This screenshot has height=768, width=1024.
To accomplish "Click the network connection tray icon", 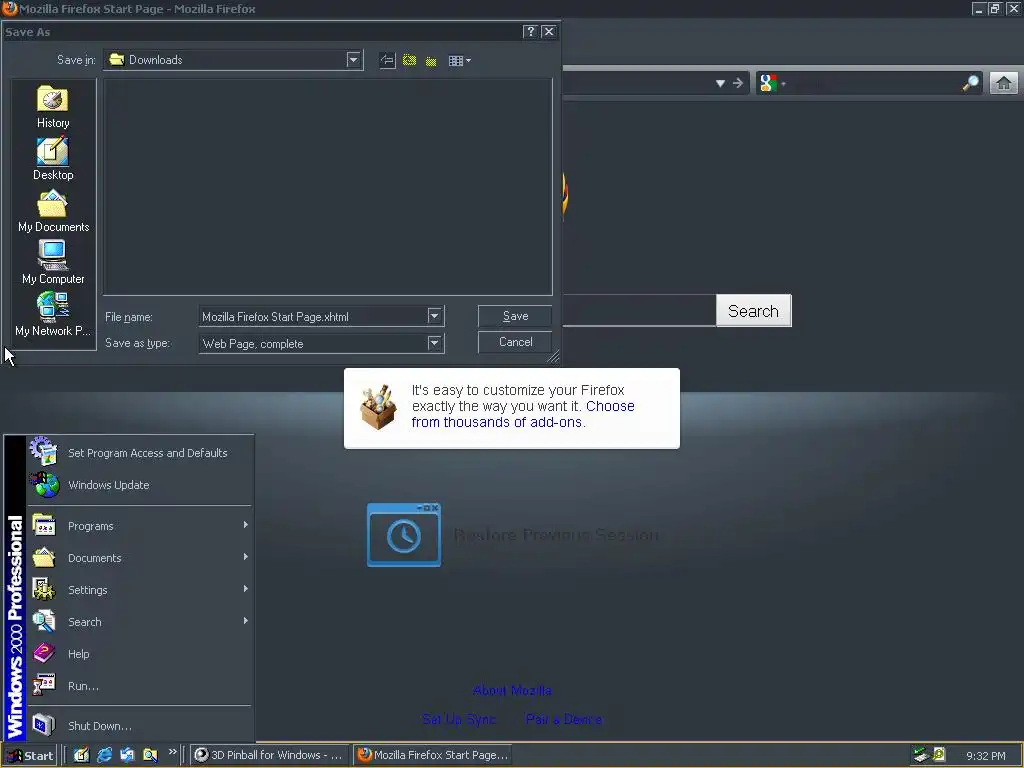I will pos(921,755).
